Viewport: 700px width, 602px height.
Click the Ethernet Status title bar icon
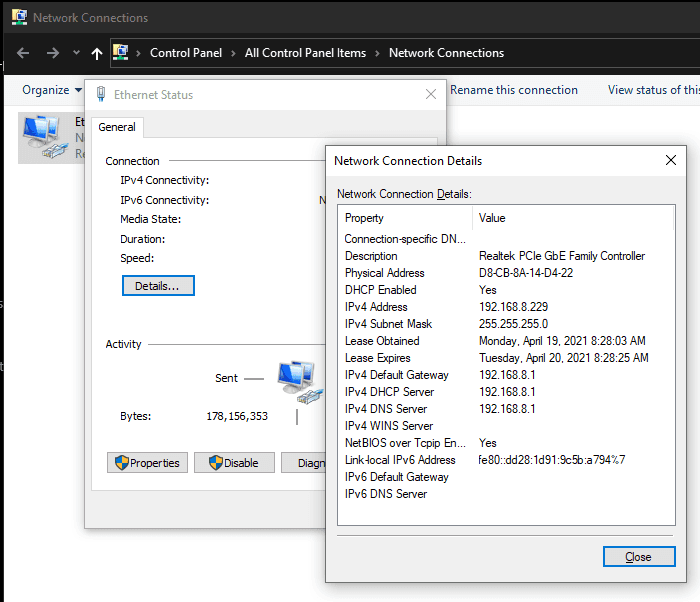pyautogui.click(x=100, y=95)
